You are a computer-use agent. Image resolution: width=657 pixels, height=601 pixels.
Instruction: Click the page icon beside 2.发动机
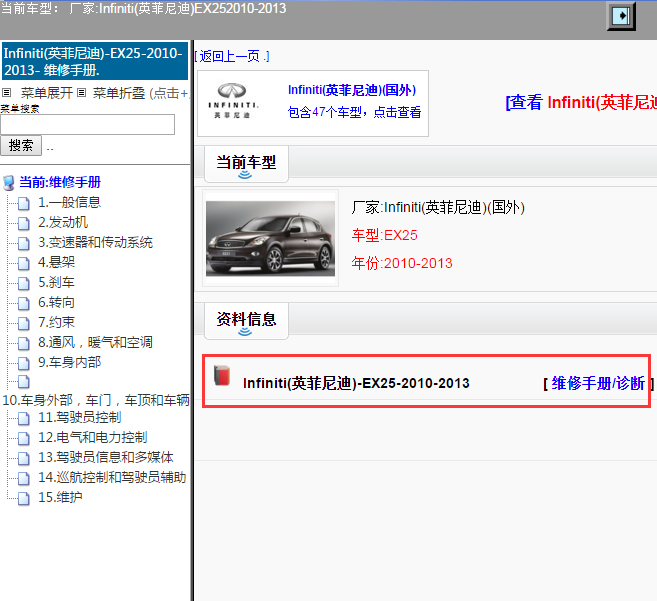pos(24,223)
